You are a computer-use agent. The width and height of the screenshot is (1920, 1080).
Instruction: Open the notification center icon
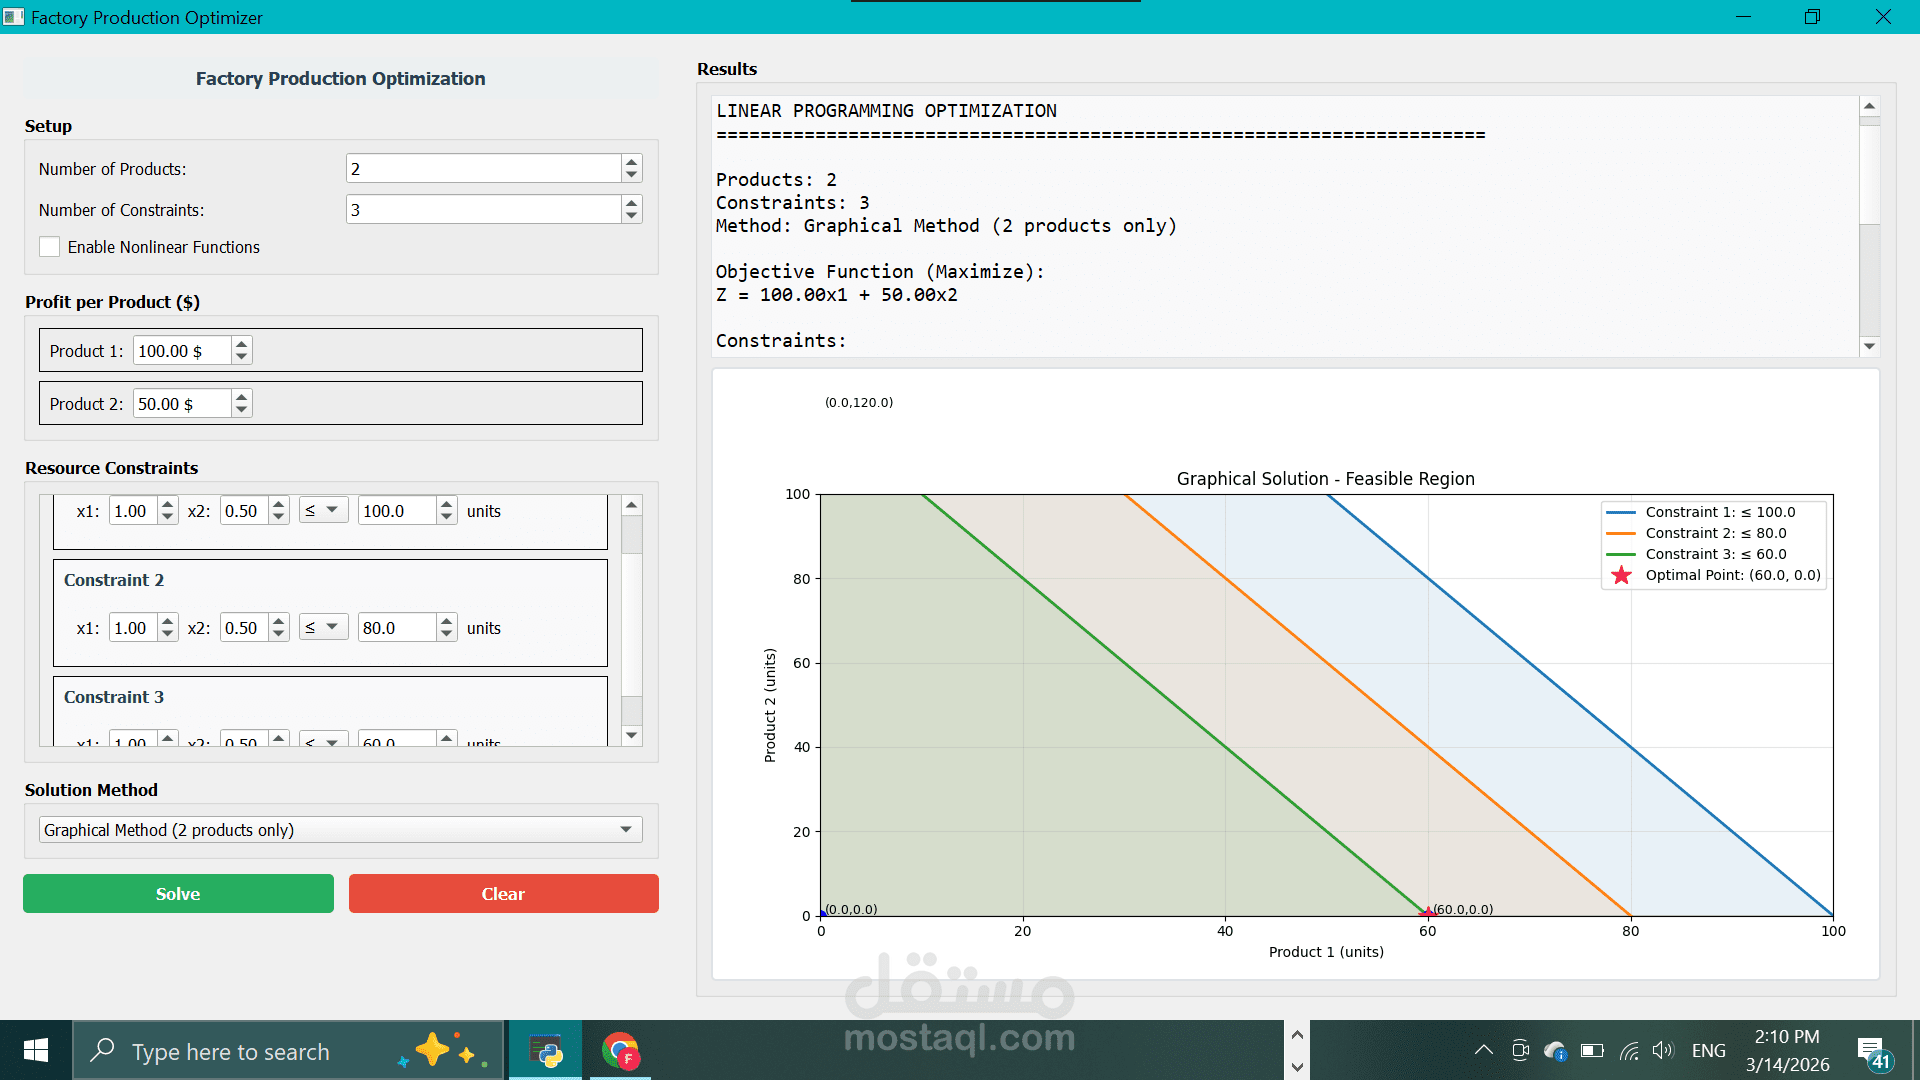(1874, 1052)
